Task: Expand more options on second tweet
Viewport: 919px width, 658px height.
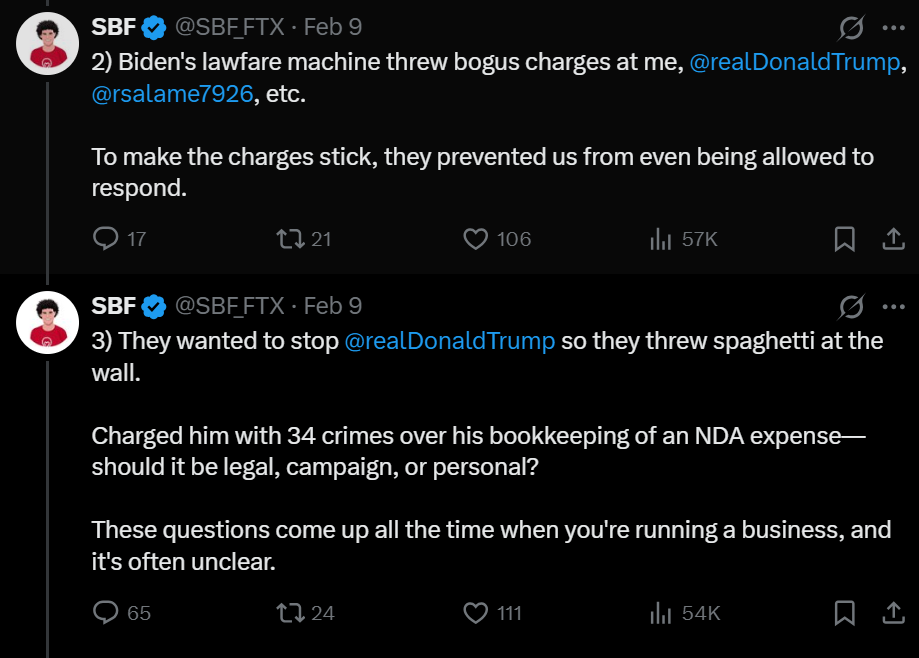Action: click(x=892, y=305)
